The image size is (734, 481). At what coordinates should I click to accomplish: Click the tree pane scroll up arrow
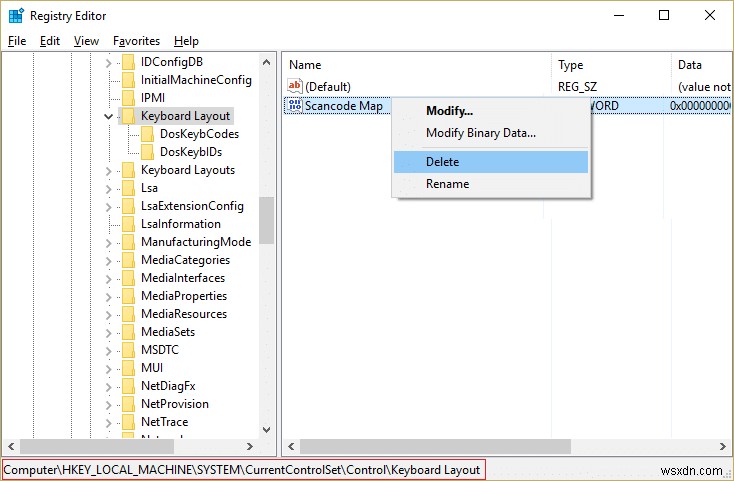tap(266, 62)
